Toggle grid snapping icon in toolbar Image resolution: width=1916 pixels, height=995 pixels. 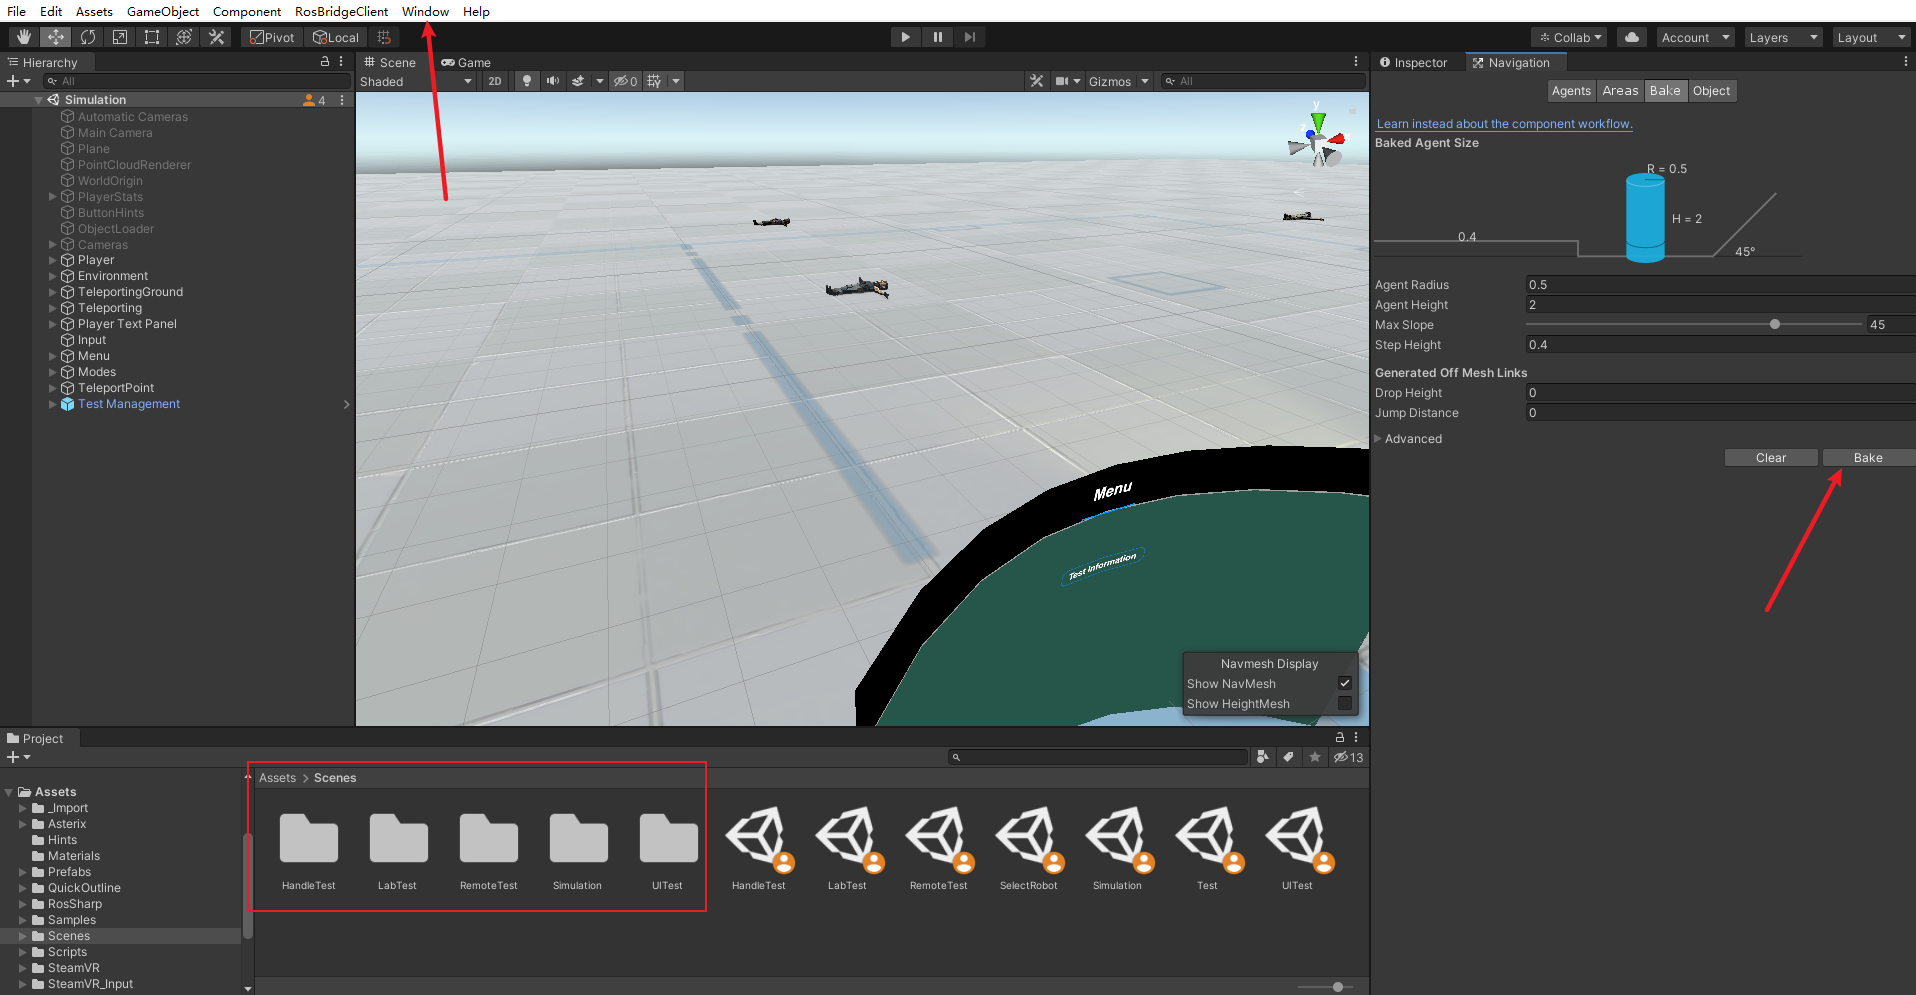tap(384, 37)
